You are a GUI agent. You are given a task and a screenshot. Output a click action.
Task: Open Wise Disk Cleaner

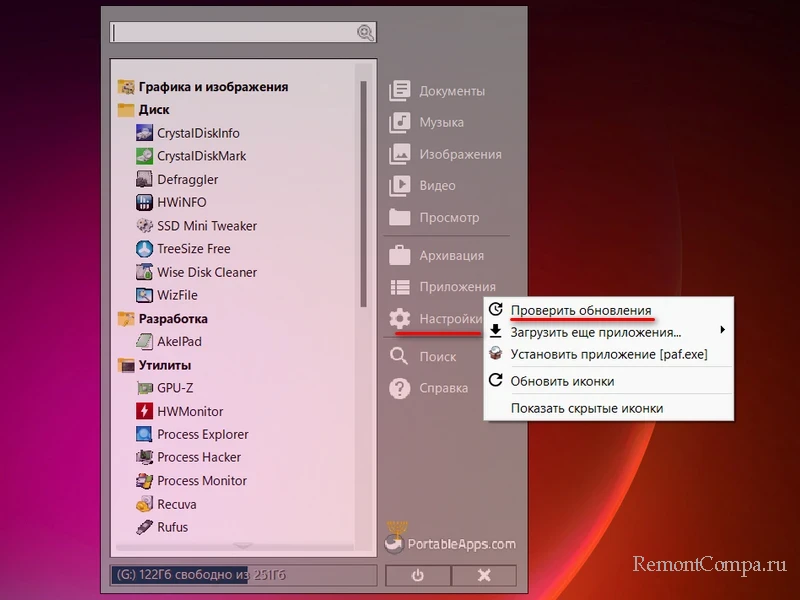tap(206, 272)
